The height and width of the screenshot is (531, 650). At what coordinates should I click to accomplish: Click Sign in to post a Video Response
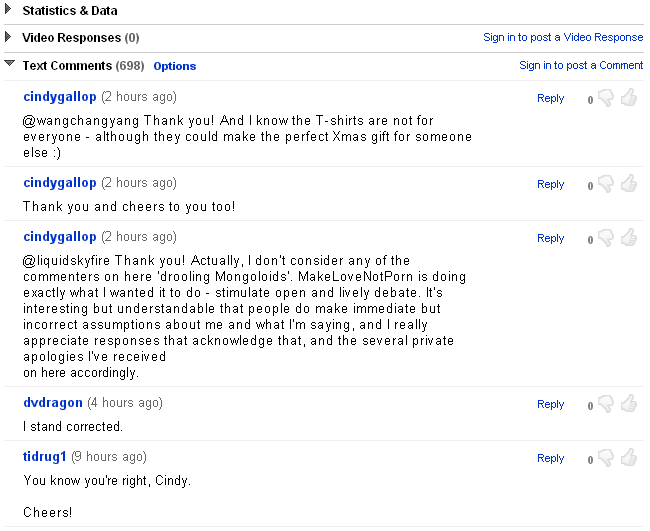563,37
